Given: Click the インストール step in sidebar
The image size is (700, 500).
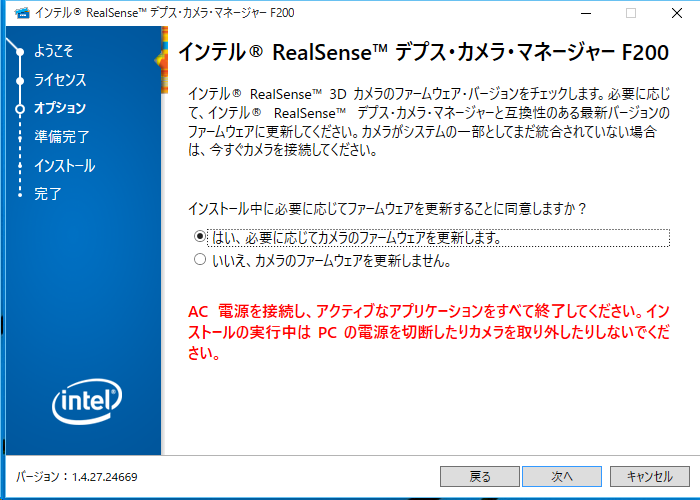Looking at the screenshot, I should coord(65,166).
